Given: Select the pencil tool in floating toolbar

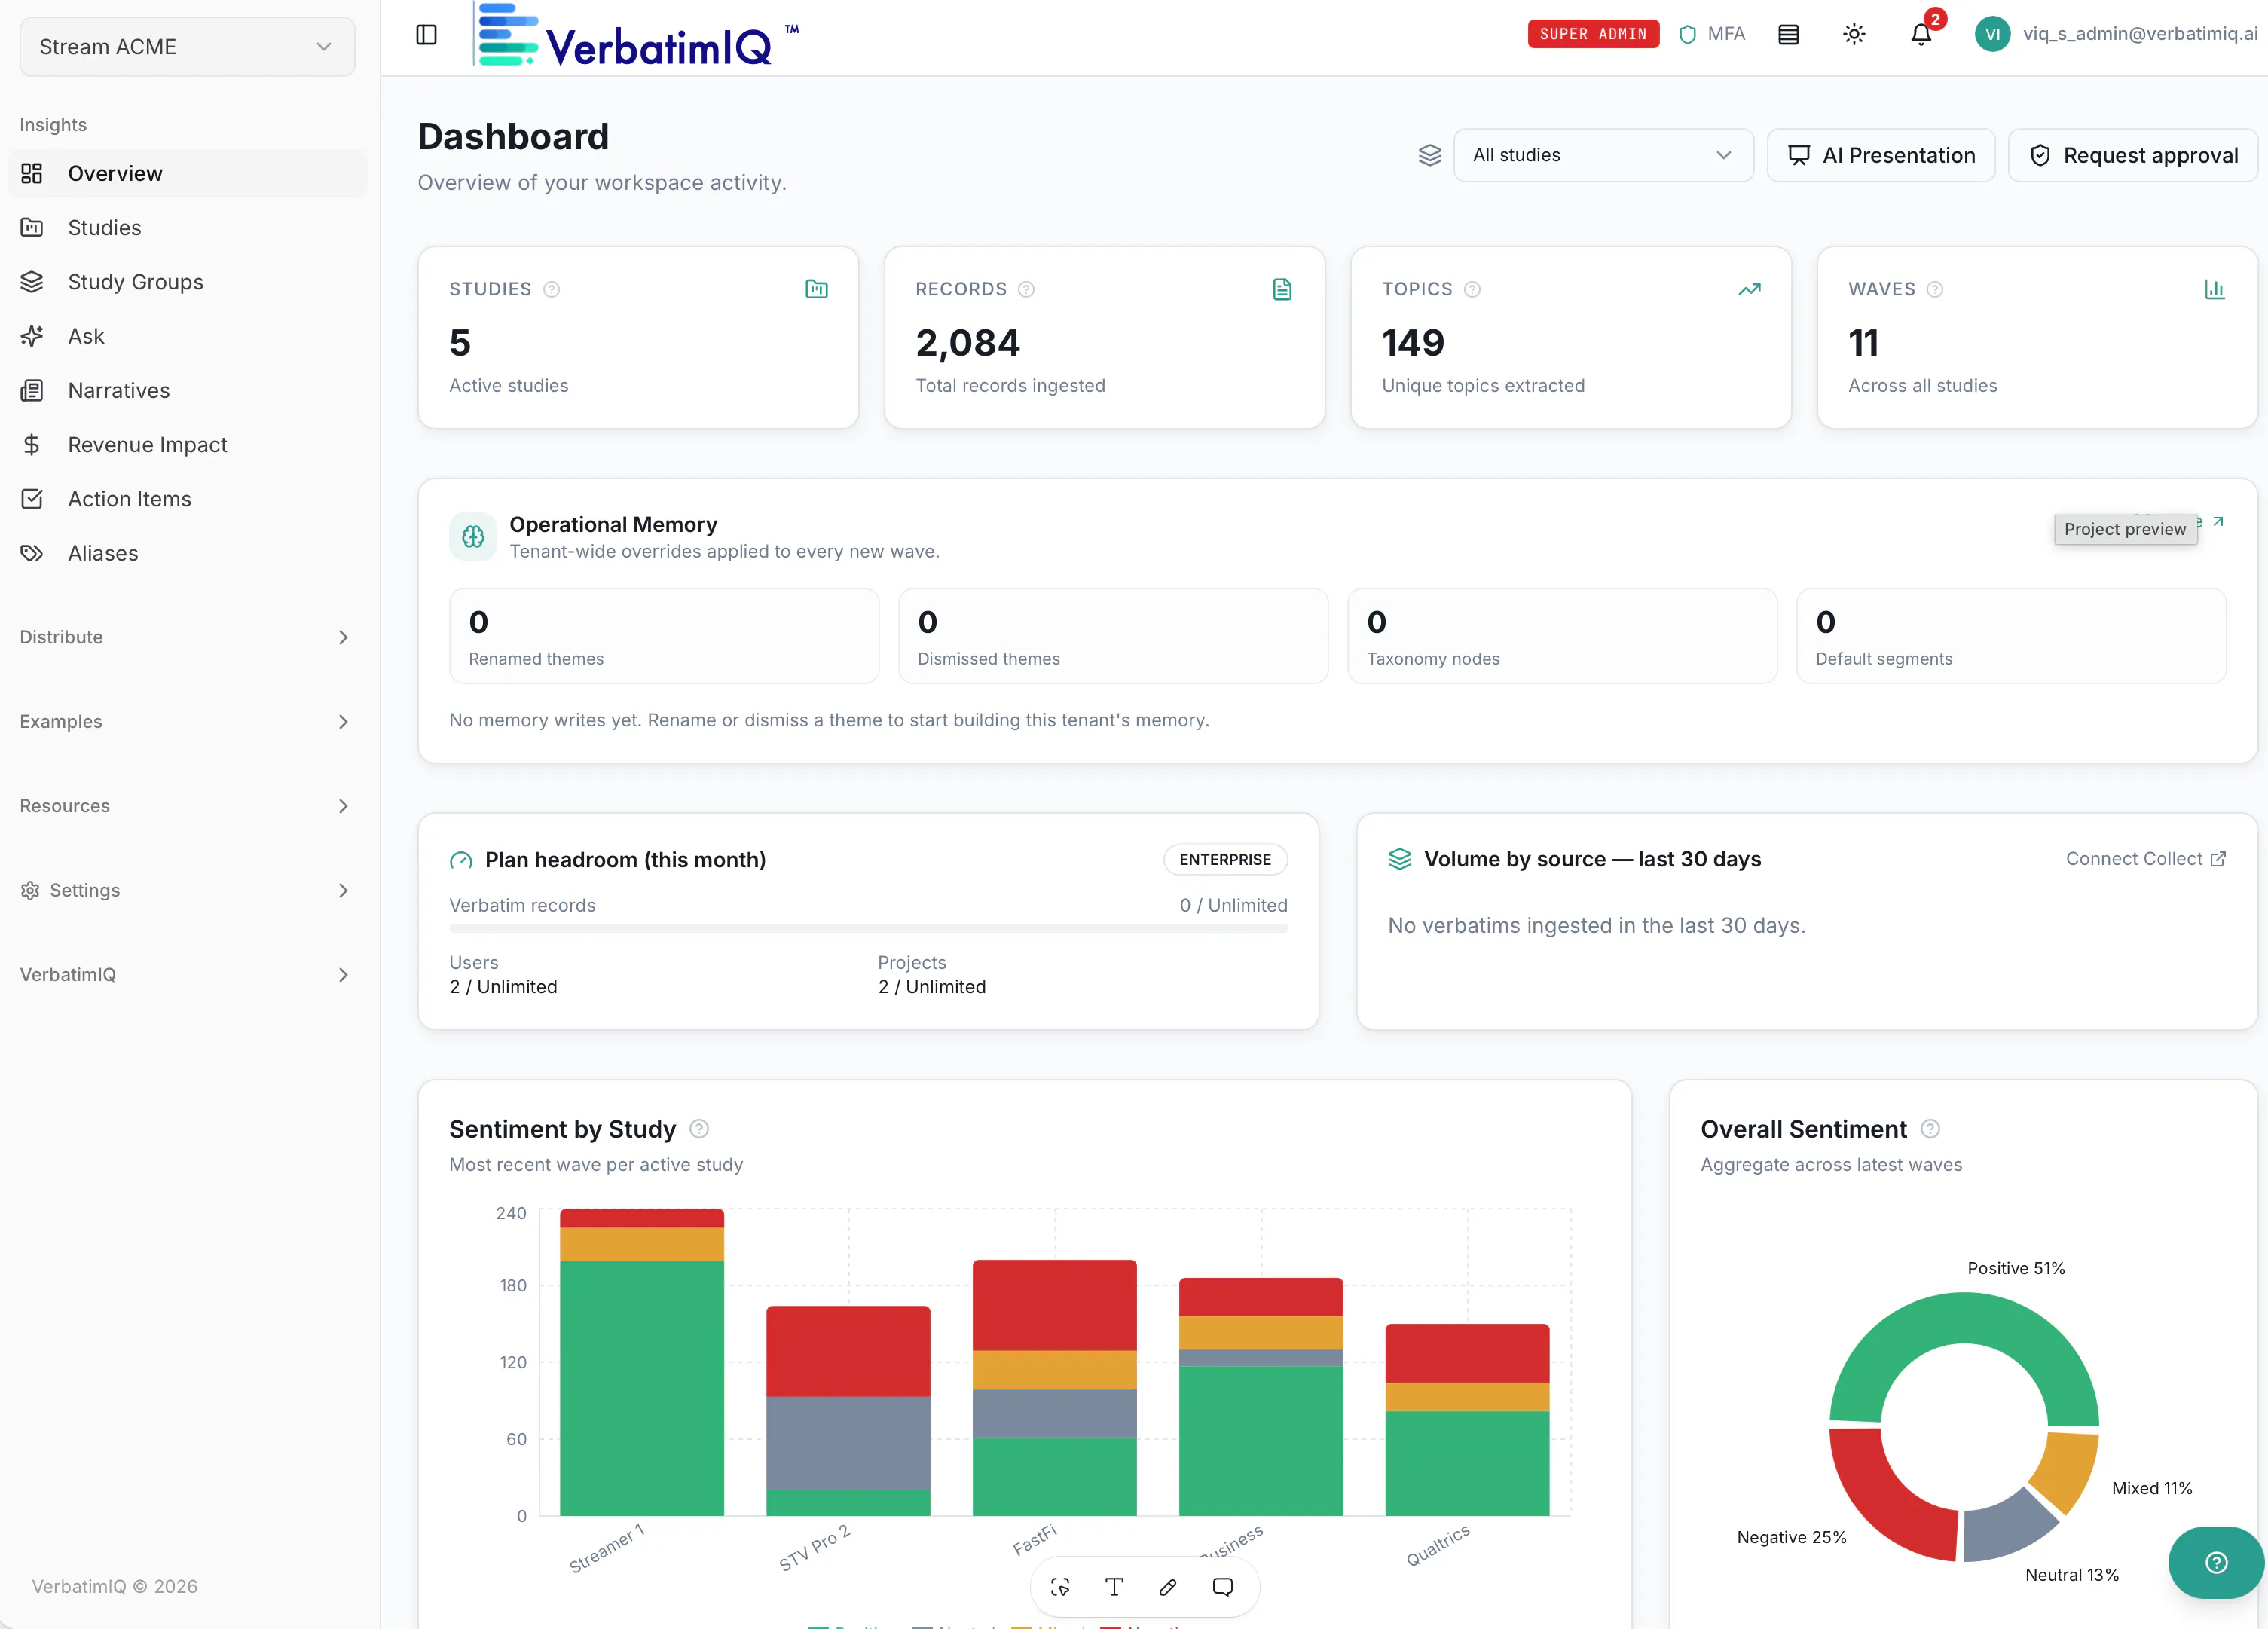Looking at the screenshot, I should tap(1168, 1587).
